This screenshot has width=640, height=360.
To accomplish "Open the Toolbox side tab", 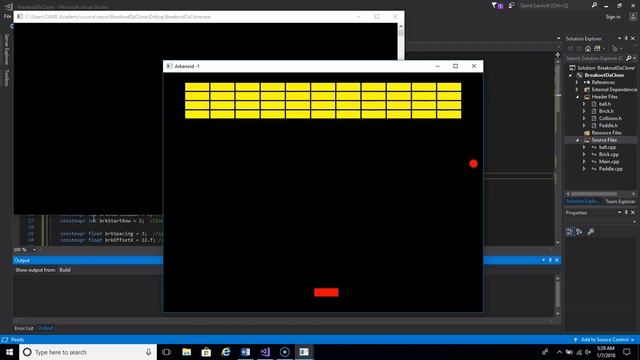I will 7,78.
